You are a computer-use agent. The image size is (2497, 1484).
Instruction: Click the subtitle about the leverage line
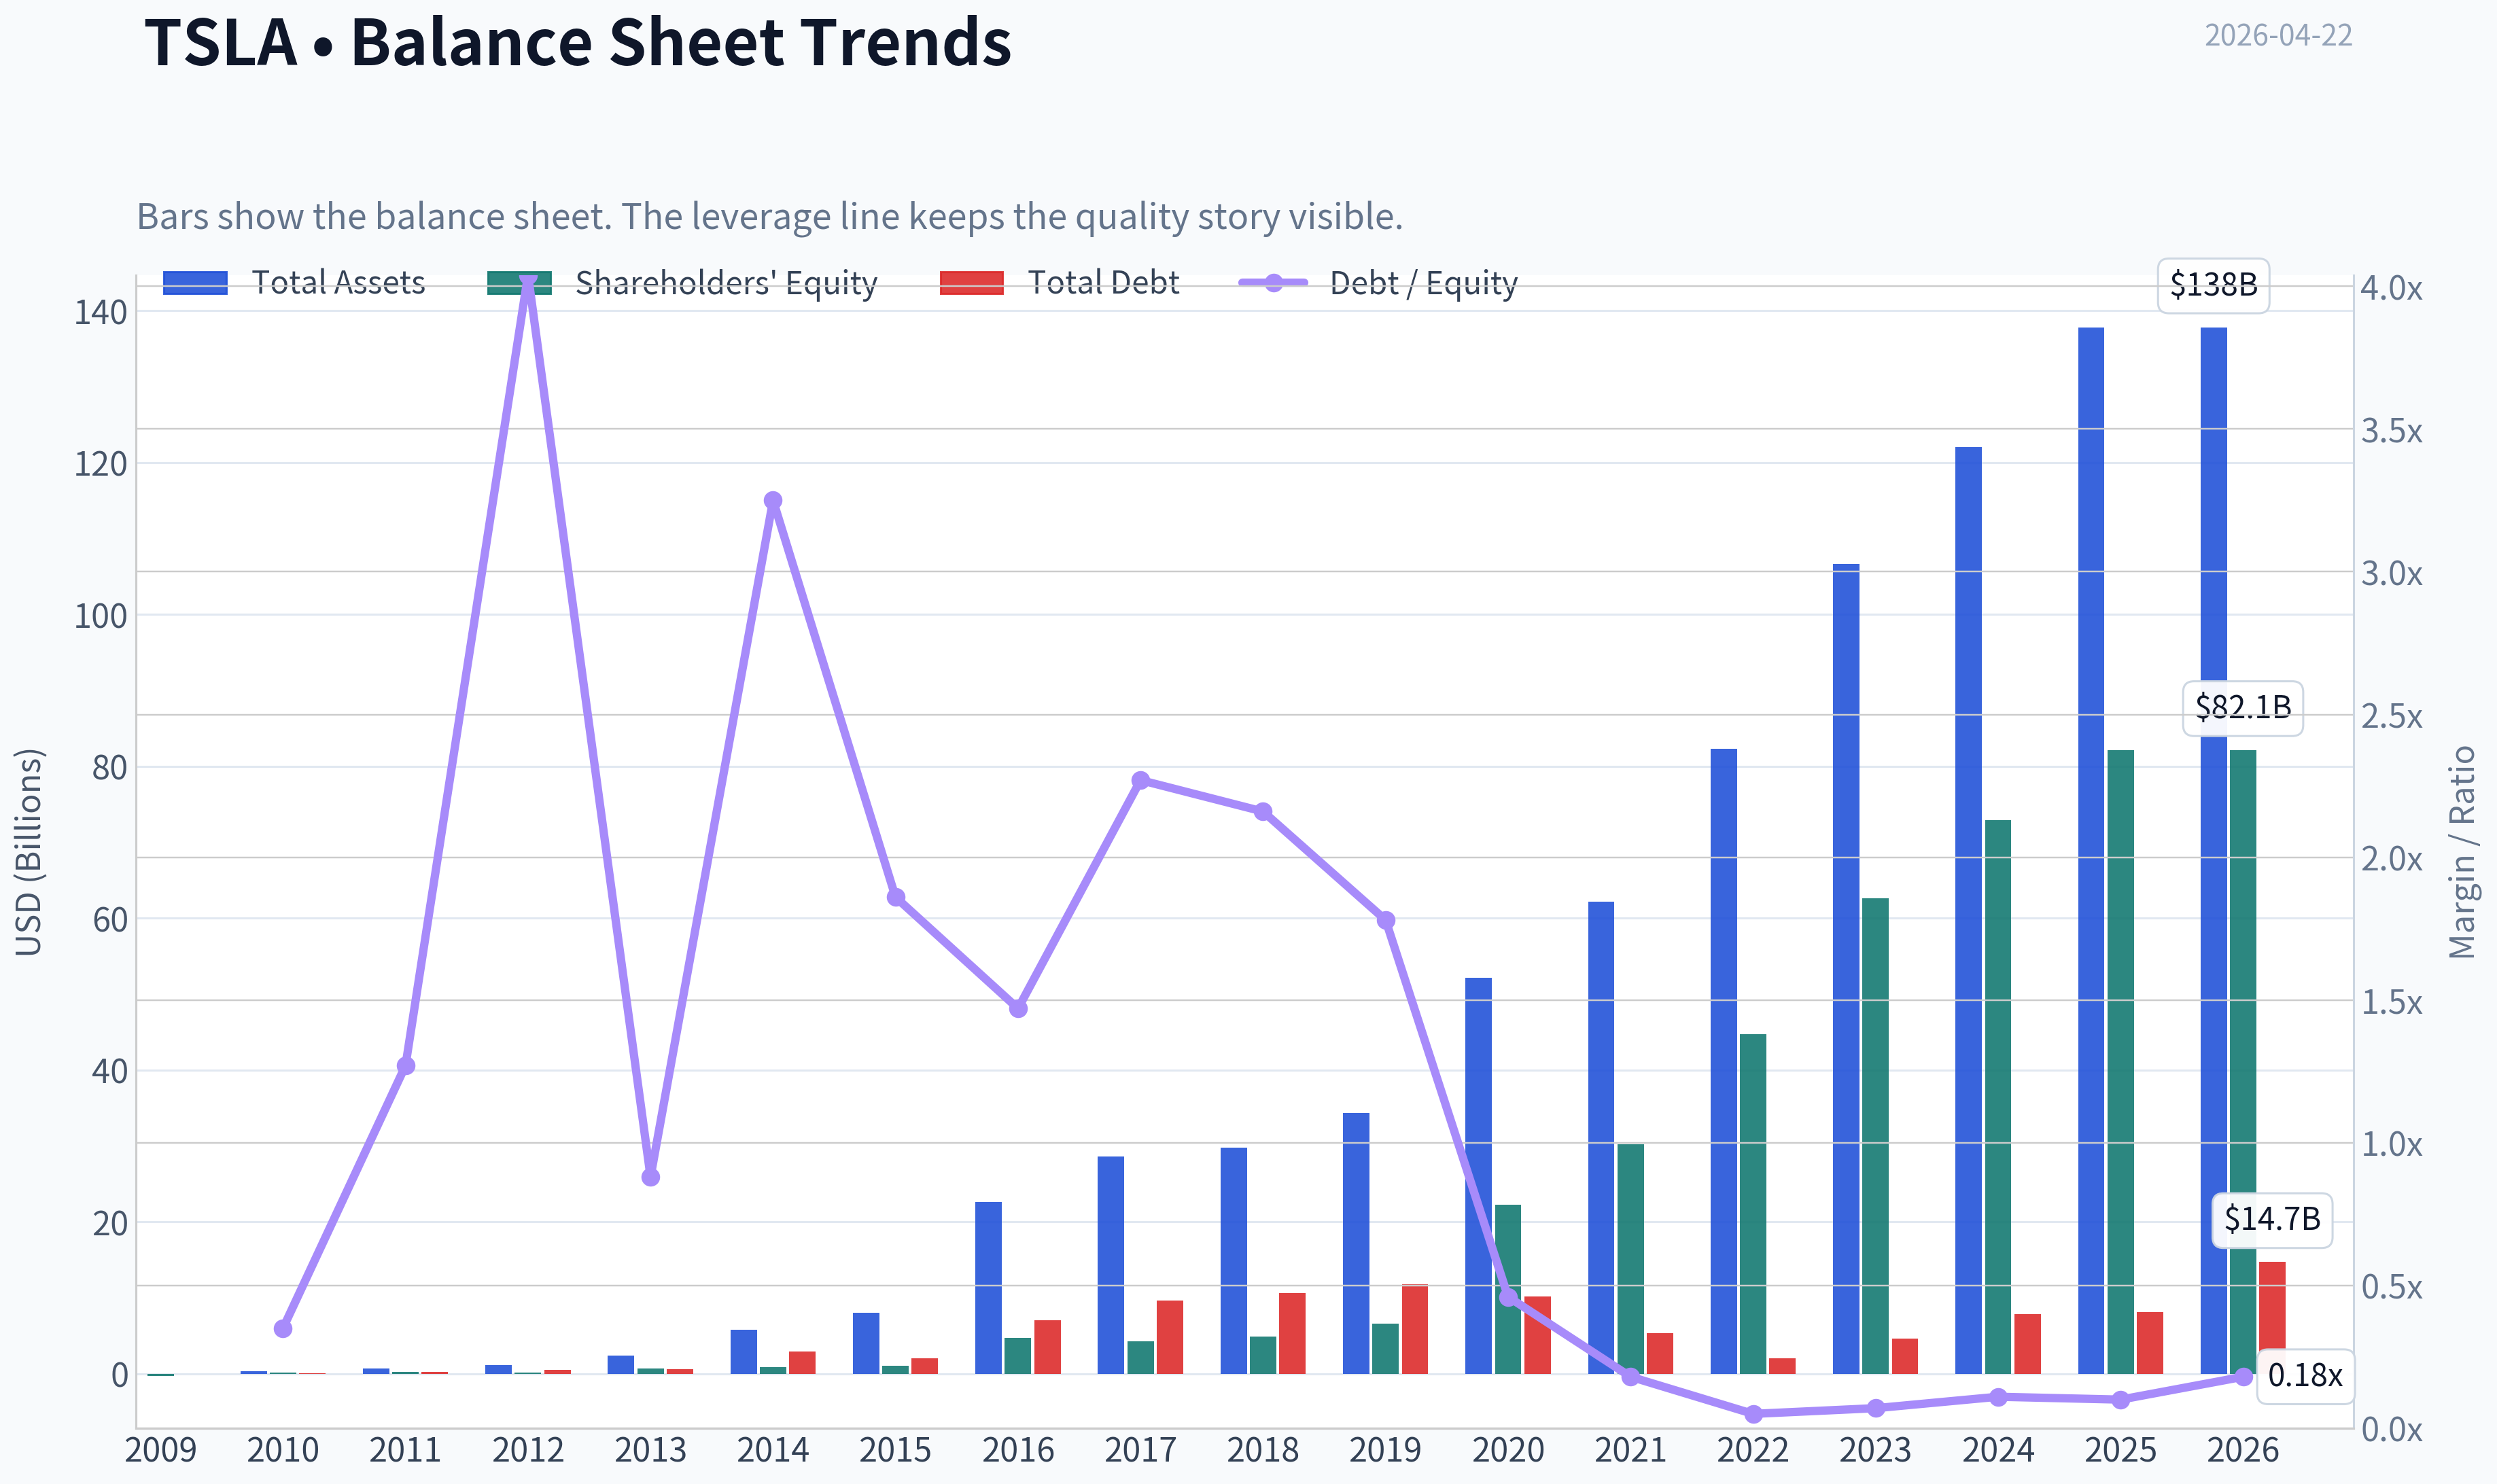[x=770, y=216]
